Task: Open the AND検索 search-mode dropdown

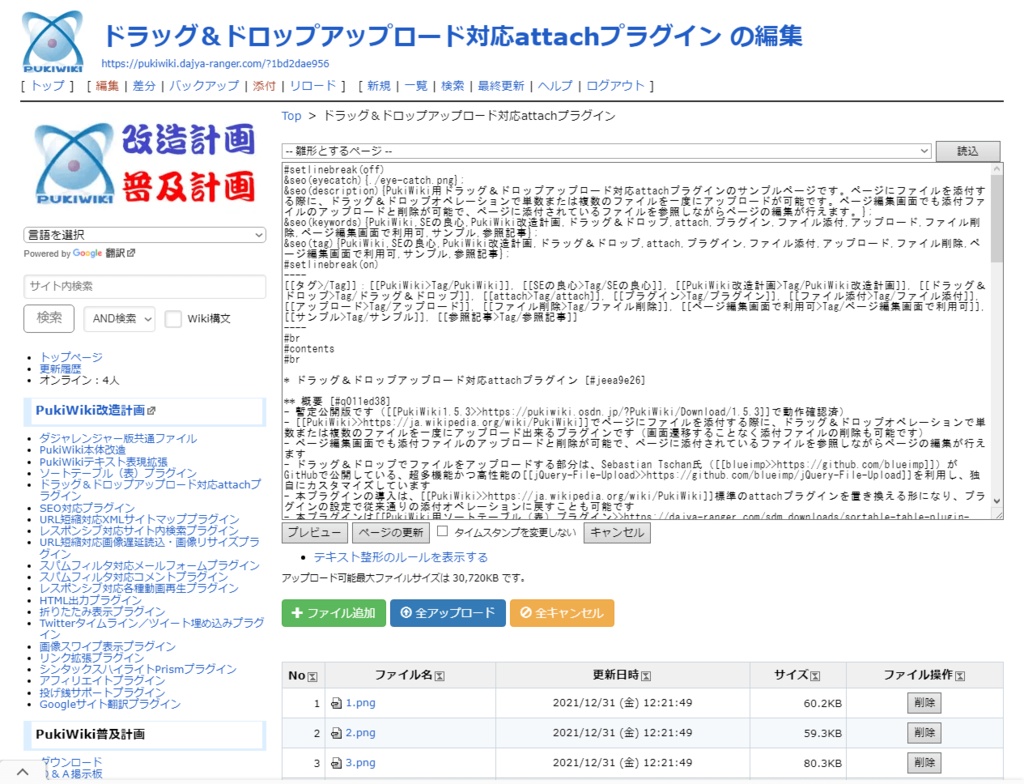Action: pos(120,318)
